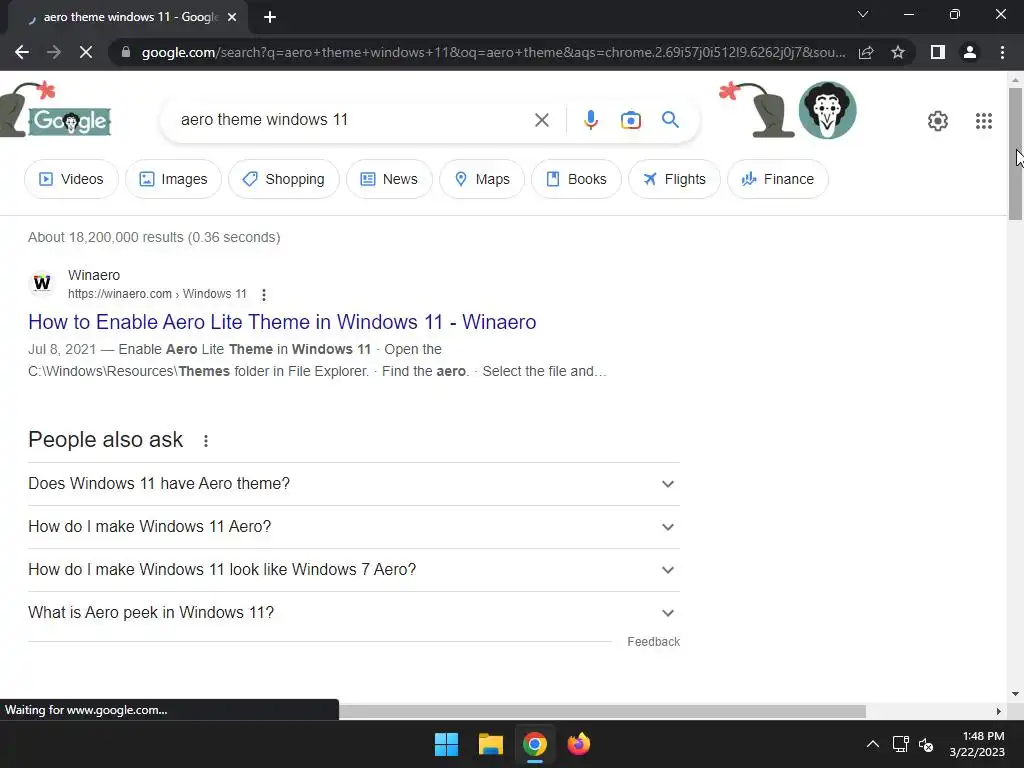Open Chrome three-dot menu

click(x=1002, y=52)
